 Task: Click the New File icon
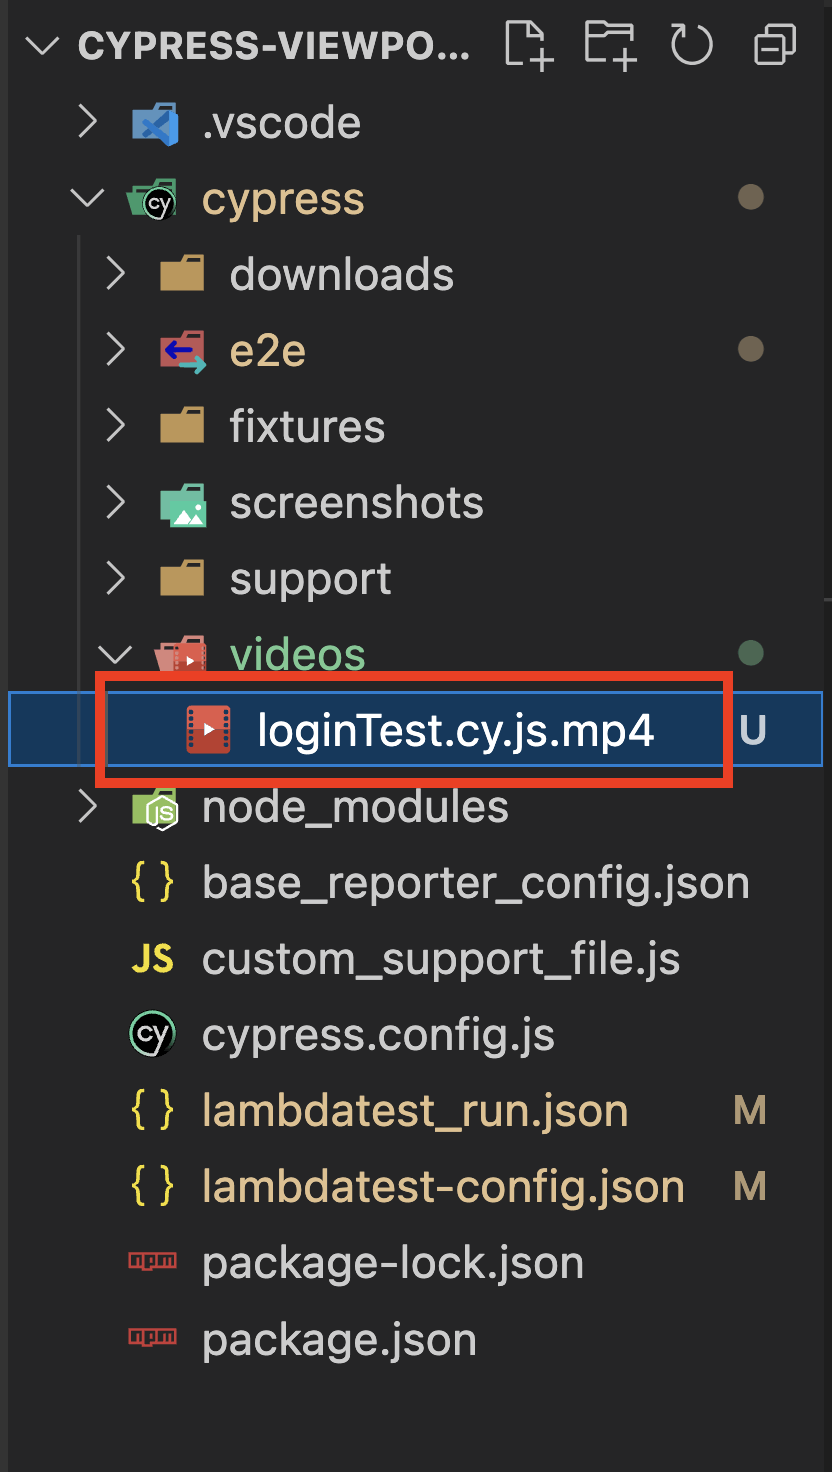coord(528,46)
